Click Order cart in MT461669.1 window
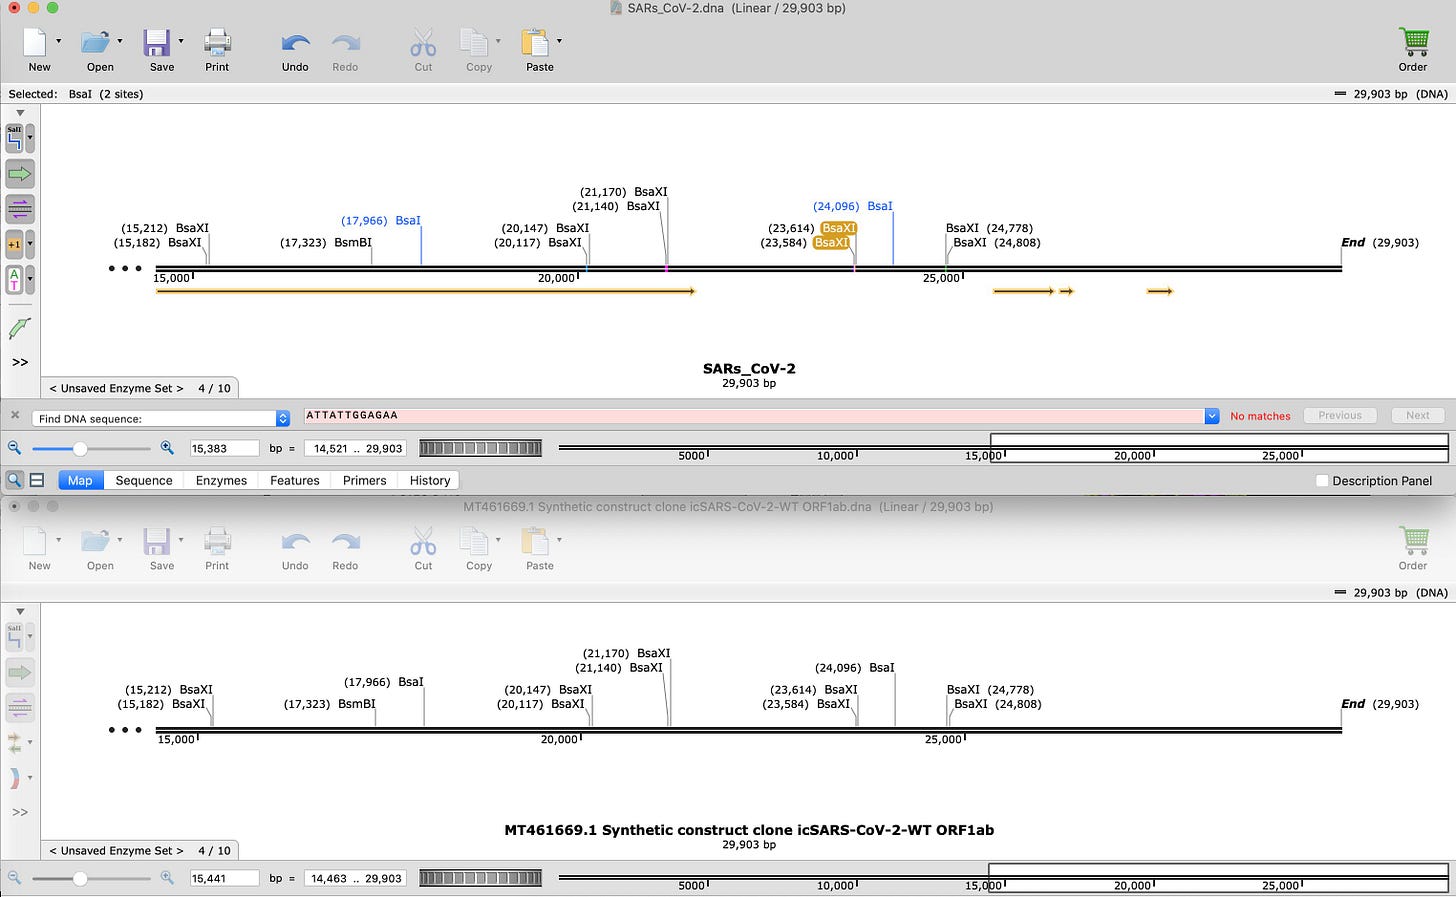The width and height of the screenshot is (1456, 897). pyautogui.click(x=1414, y=541)
